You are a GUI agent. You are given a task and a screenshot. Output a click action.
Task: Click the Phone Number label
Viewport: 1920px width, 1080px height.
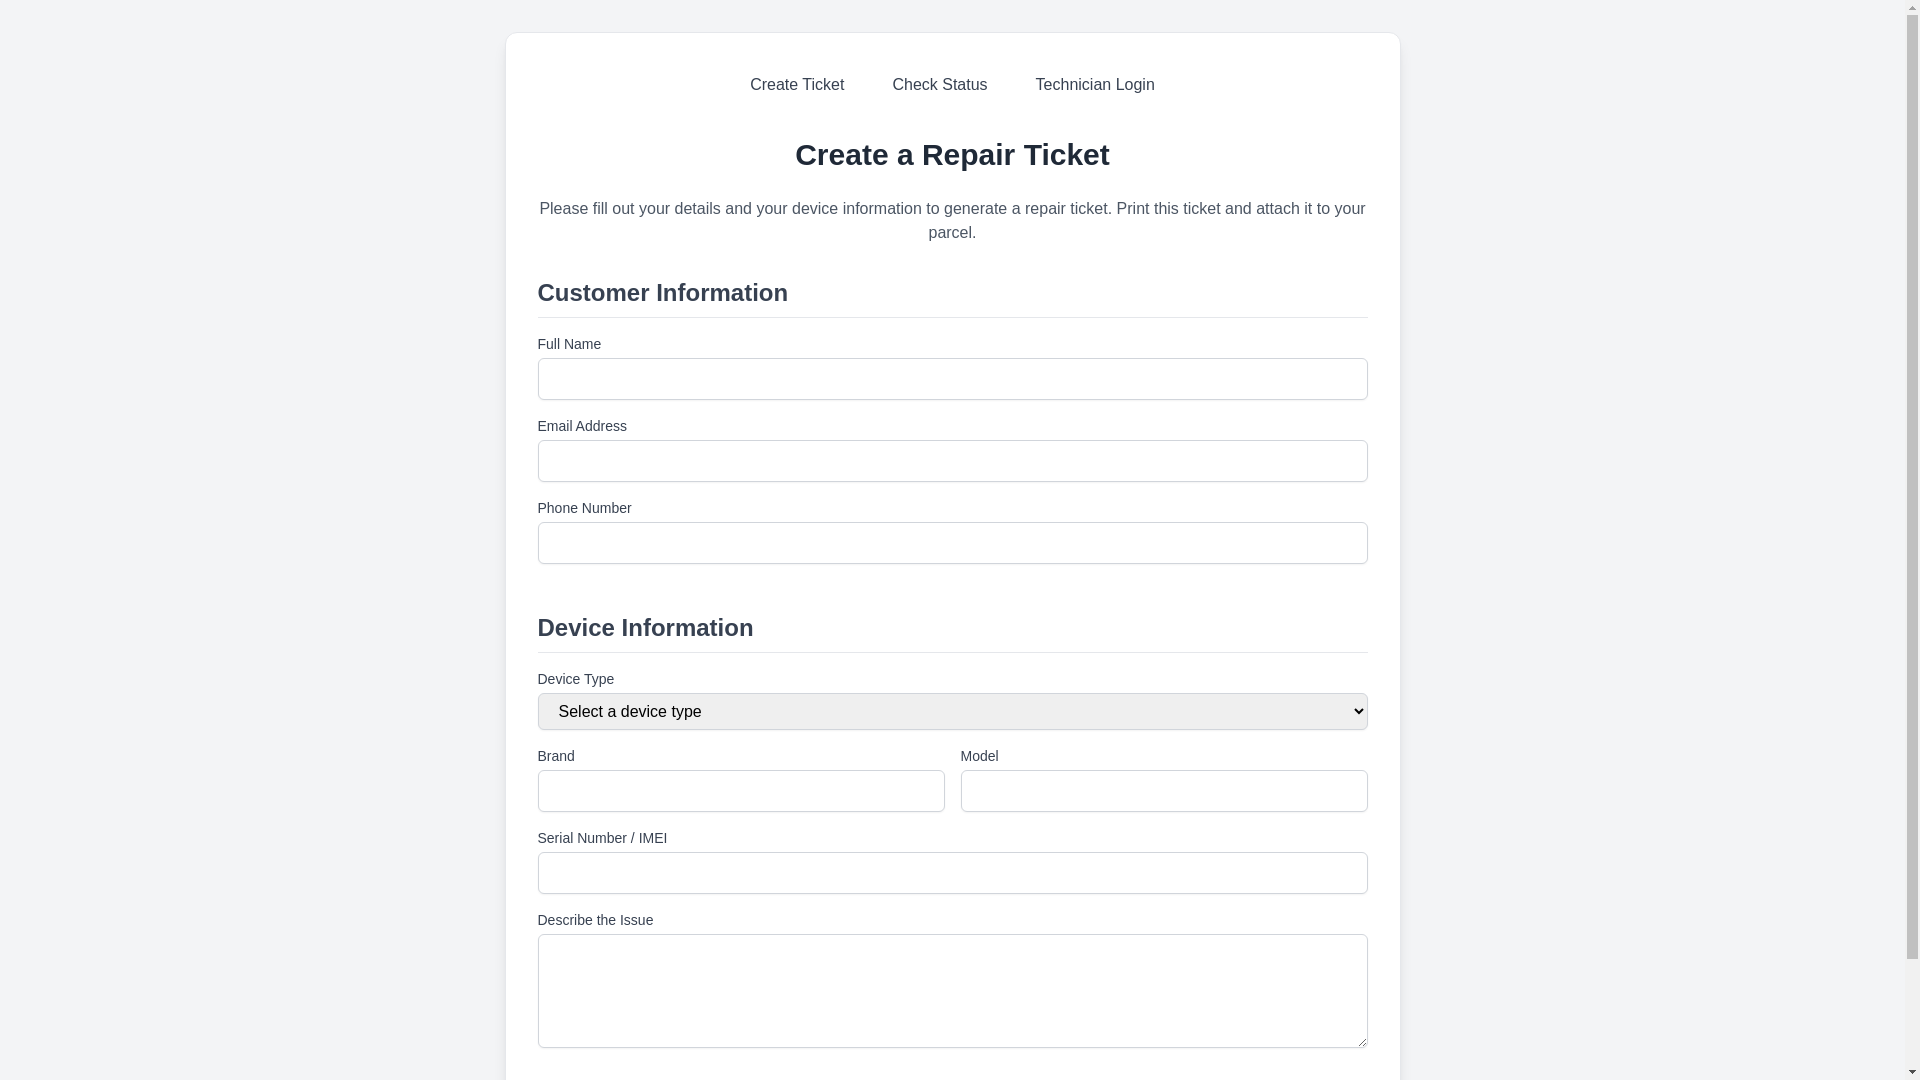(x=584, y=508)
